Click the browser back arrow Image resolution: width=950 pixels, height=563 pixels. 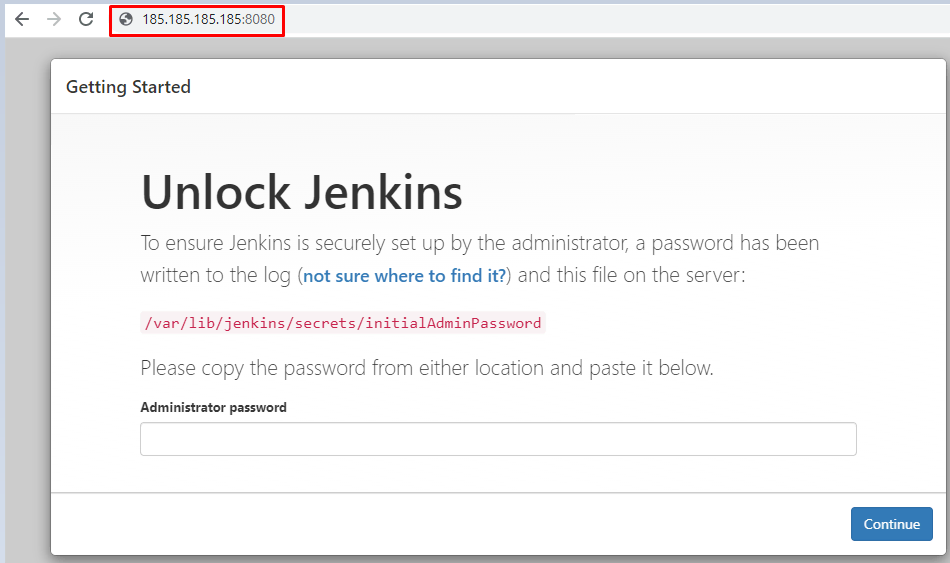pos(22,19)
